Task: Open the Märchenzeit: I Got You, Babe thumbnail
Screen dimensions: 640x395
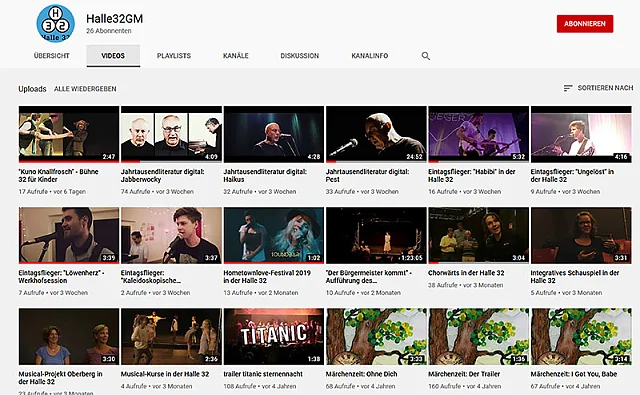Action: 581,337
